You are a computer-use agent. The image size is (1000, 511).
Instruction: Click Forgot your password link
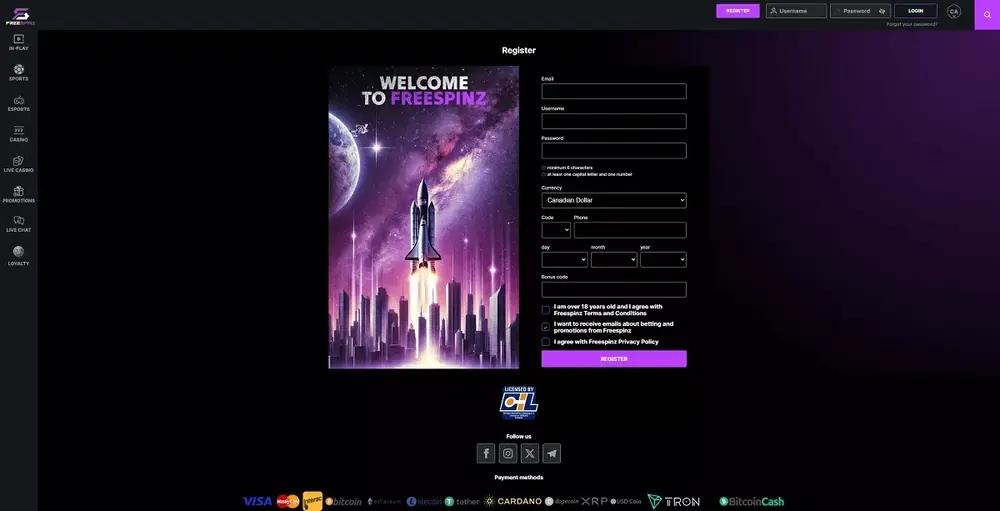tap(912, 24)
